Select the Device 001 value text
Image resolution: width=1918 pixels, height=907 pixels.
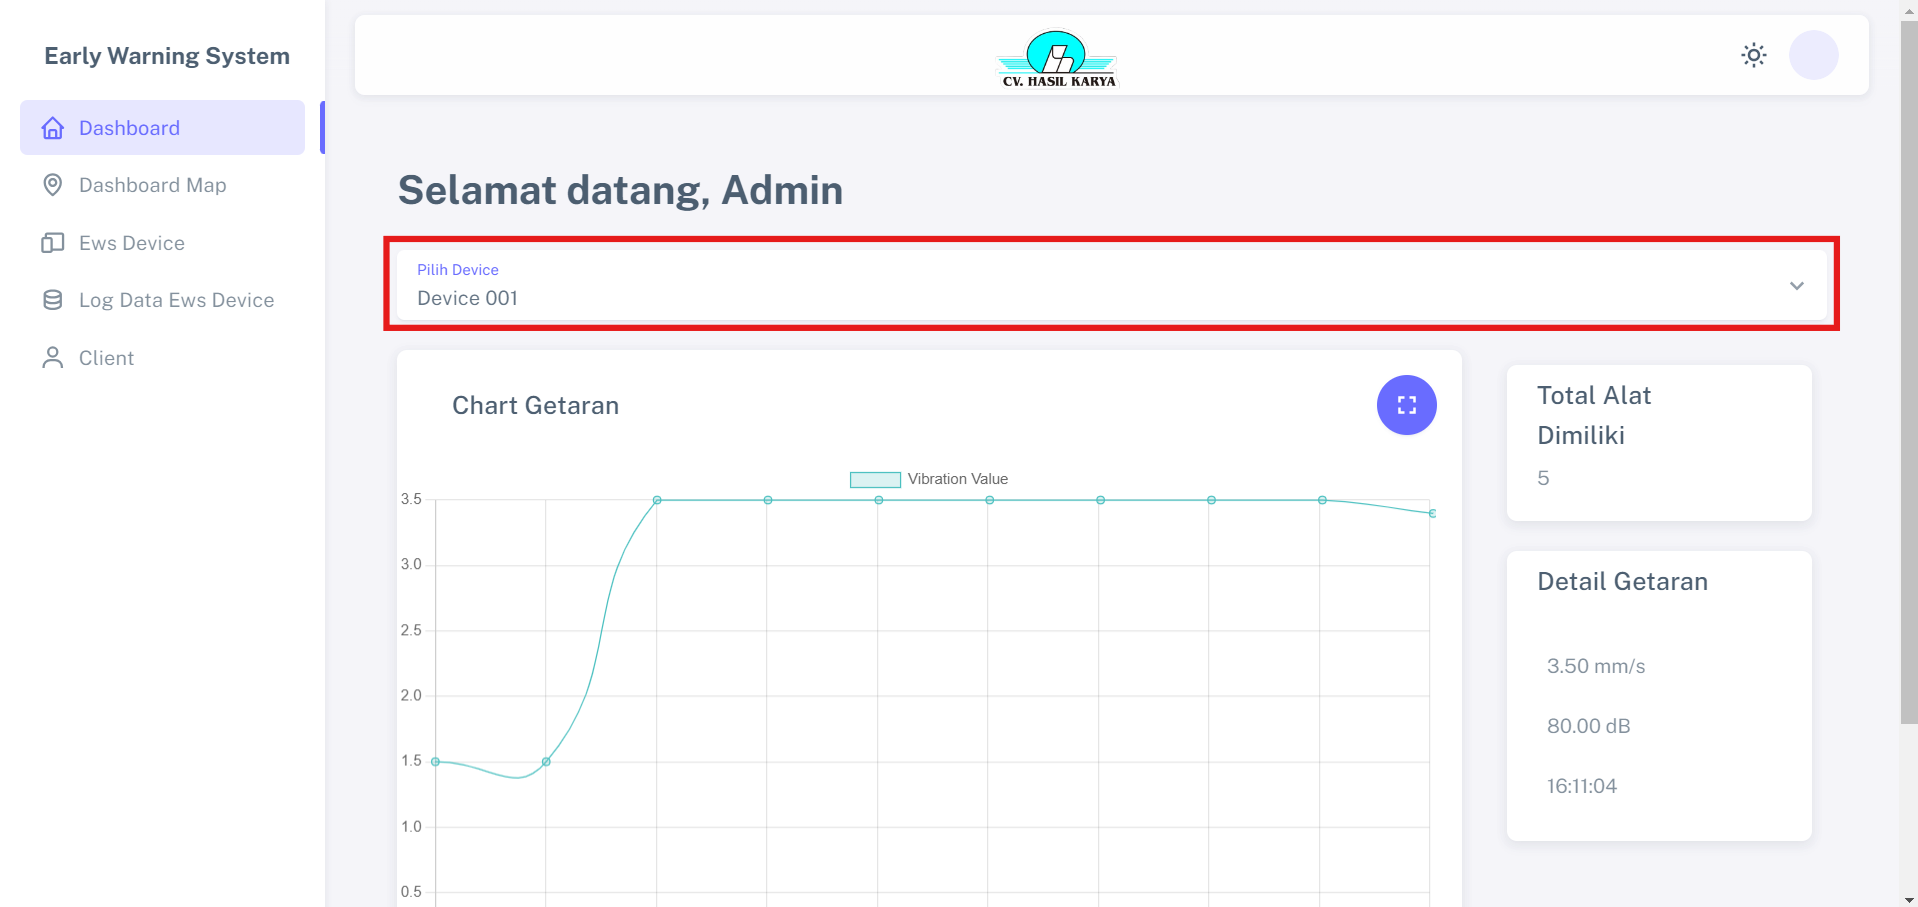(467, 298)
